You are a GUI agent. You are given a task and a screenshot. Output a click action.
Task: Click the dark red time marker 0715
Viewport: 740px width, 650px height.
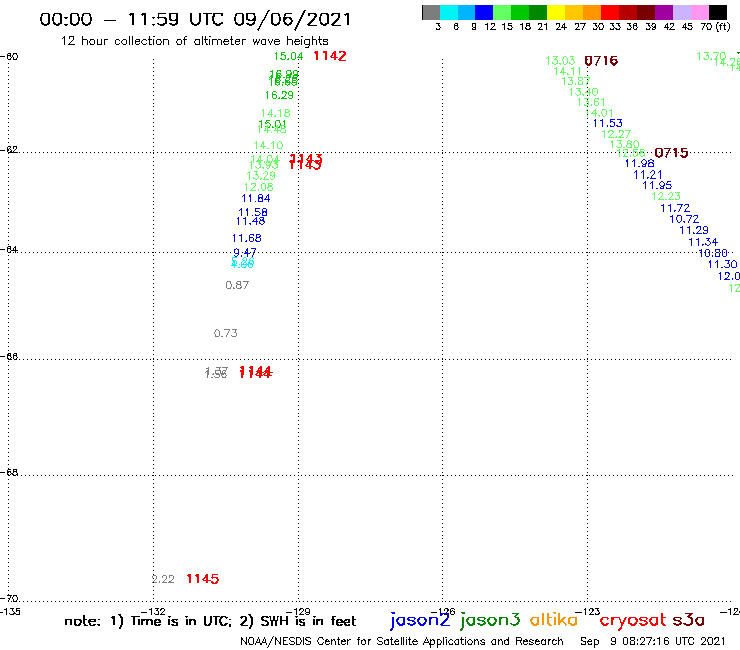(672, 153)
